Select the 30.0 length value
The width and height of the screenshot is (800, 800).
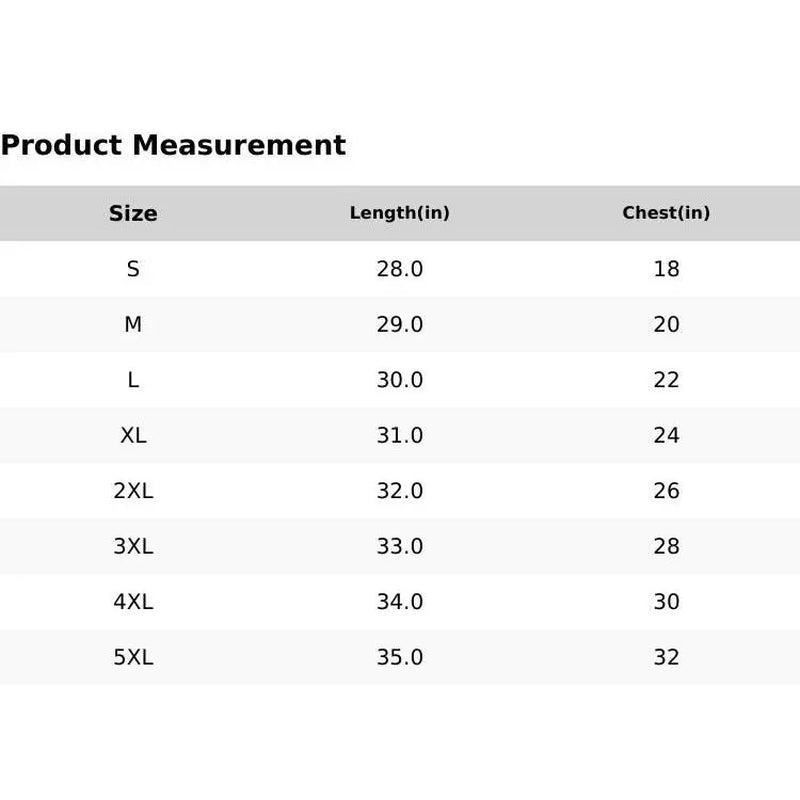[x=399, y=380]
